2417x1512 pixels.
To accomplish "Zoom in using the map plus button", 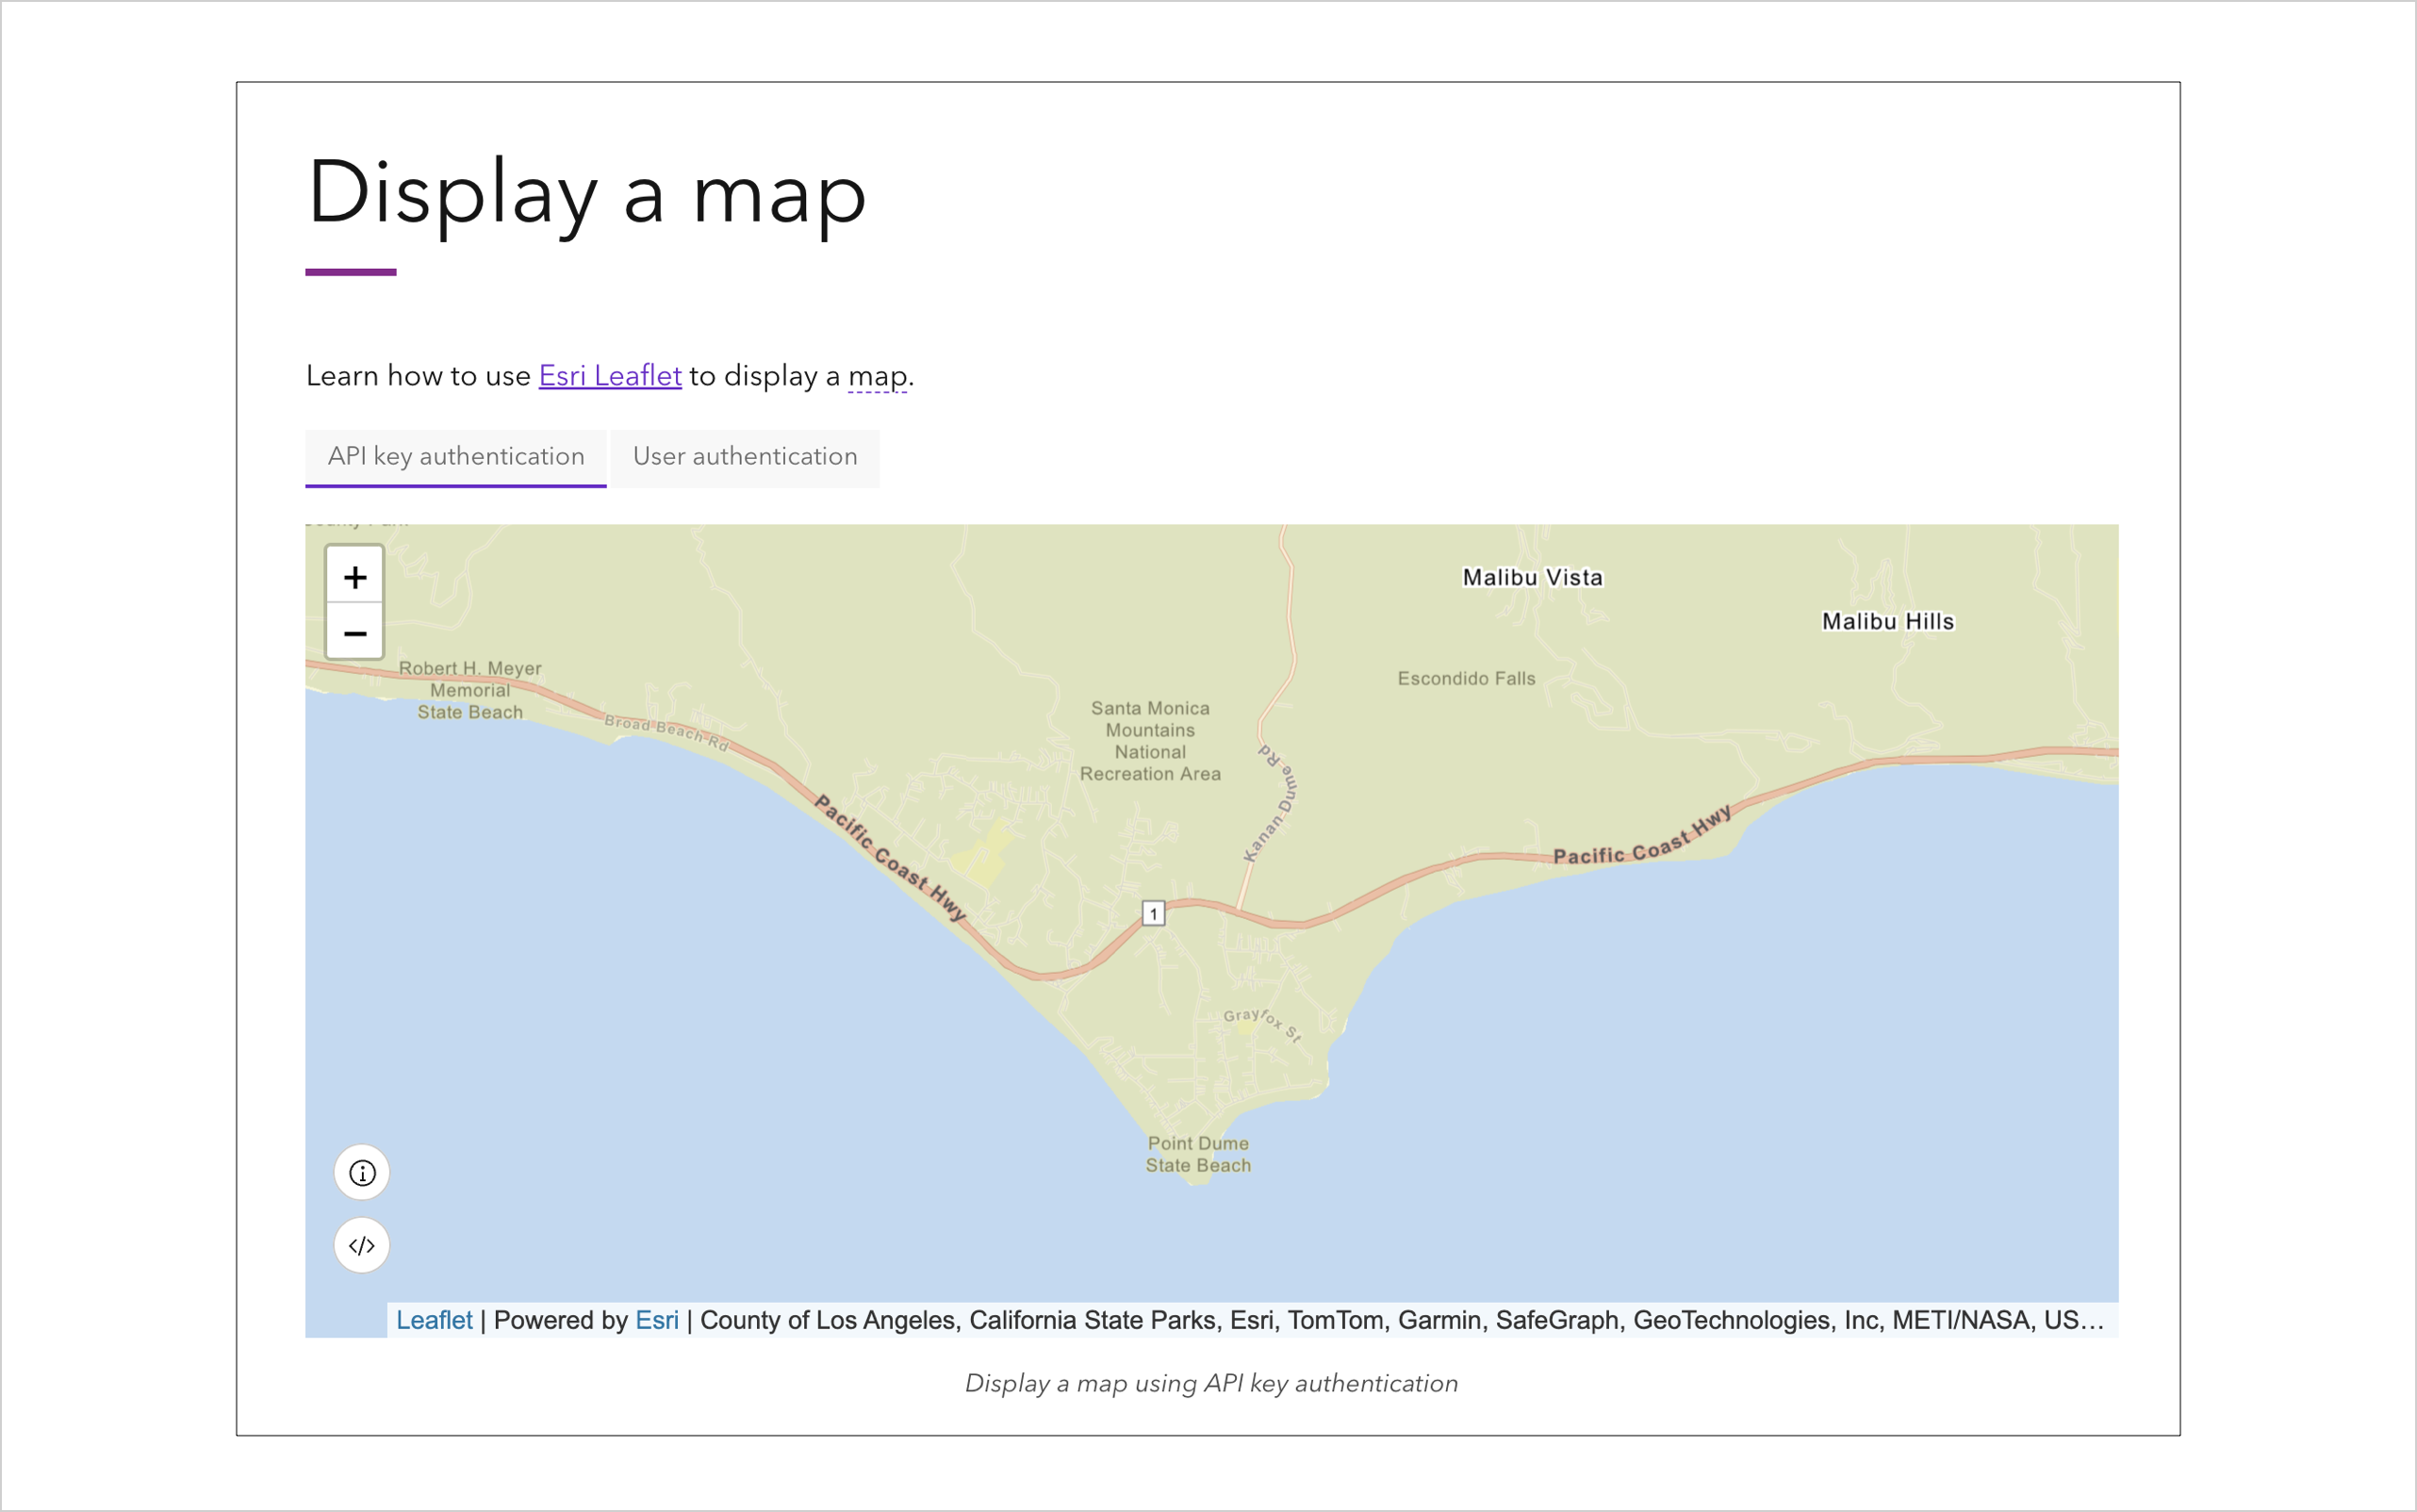I will [x=355, y=577].
